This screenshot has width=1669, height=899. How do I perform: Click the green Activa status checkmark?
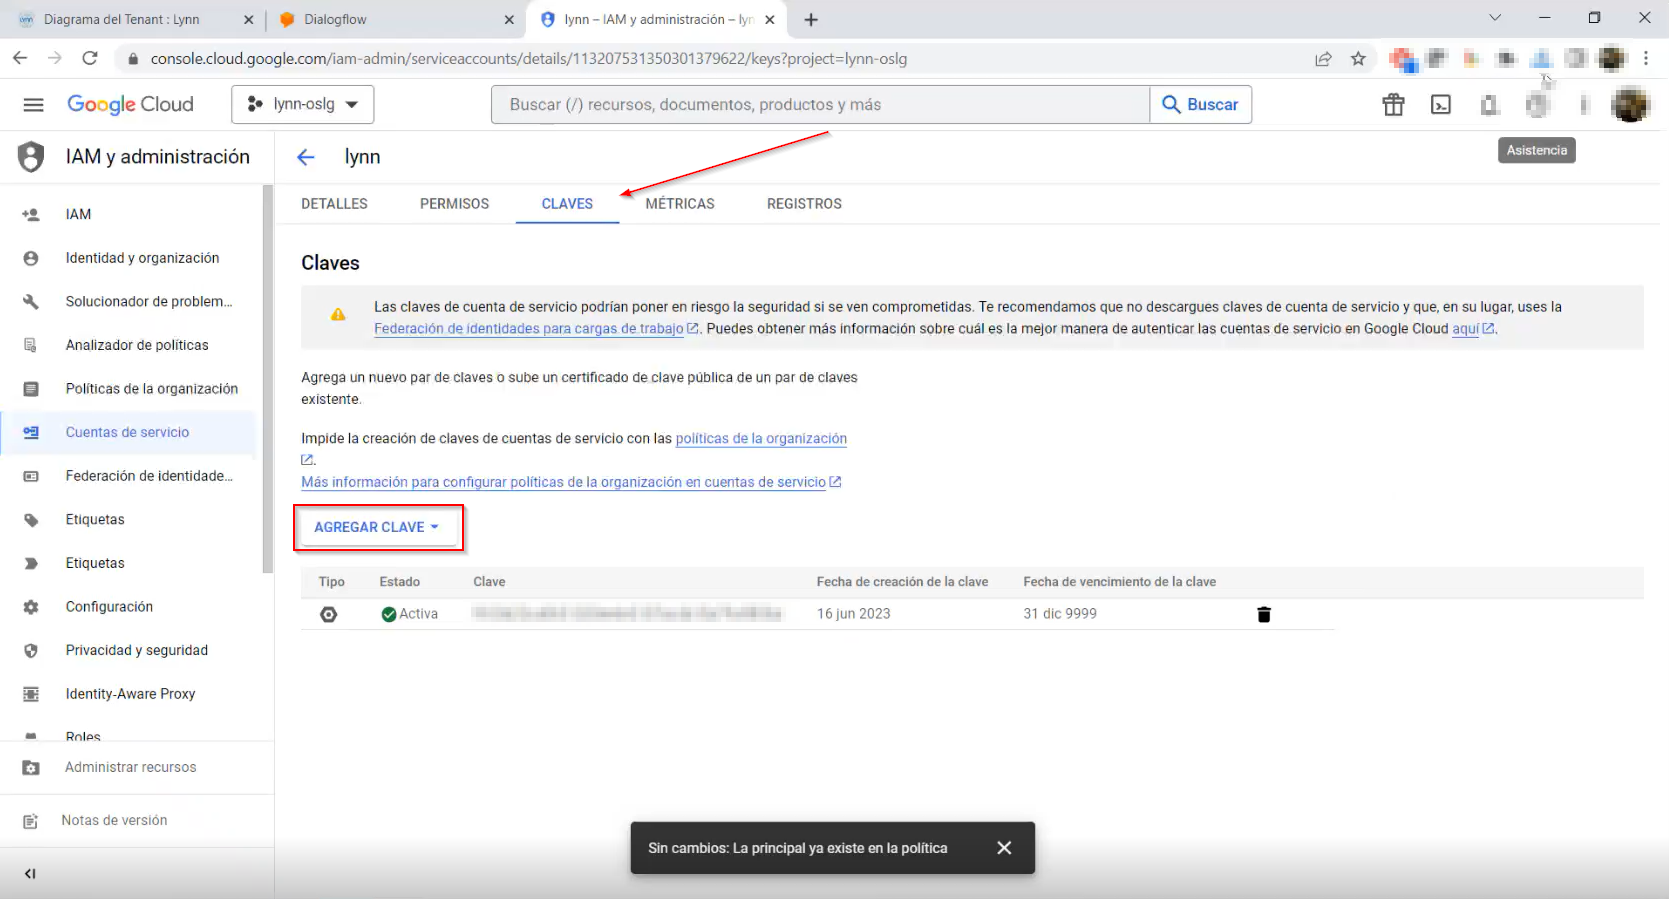pyautogui.click(x=389, y=614)
